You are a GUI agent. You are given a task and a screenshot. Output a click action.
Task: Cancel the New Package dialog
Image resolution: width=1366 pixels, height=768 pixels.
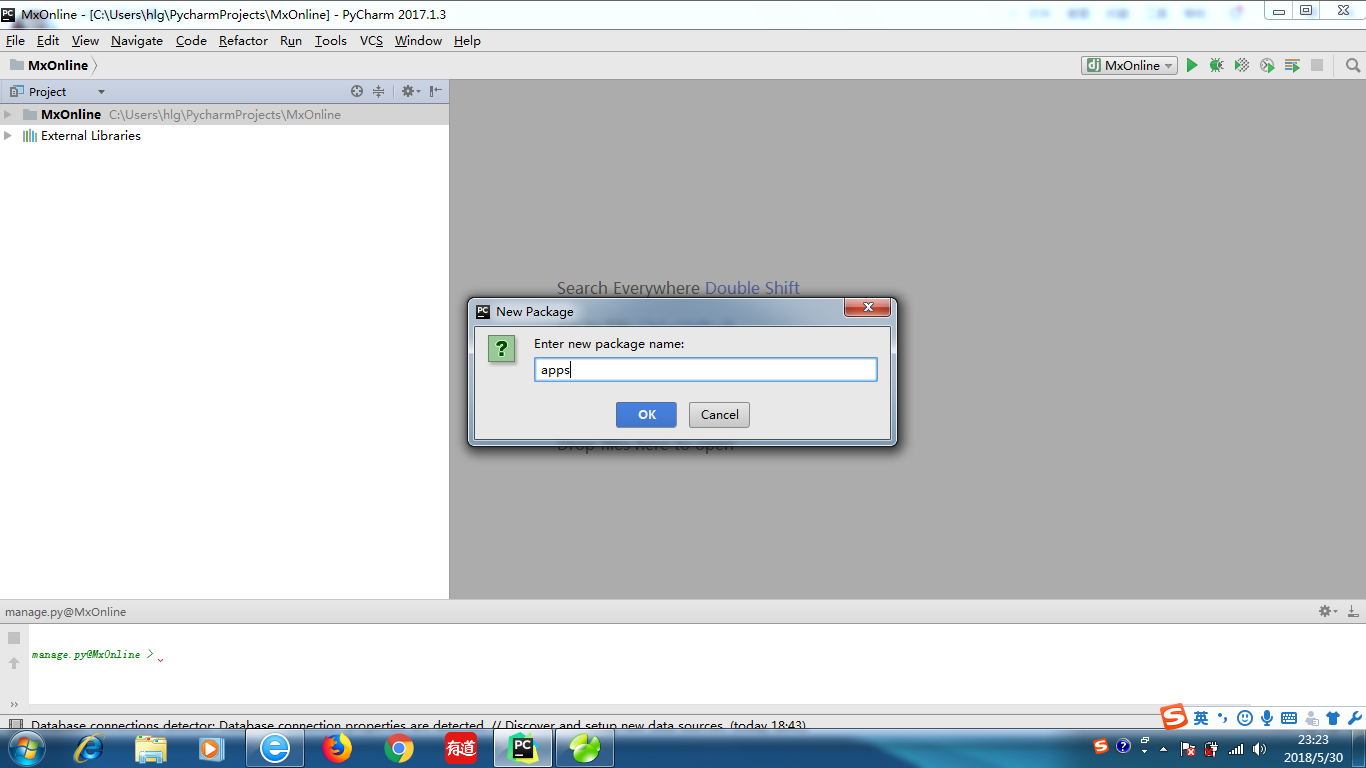pyautogui.click(x=719, y=415)
